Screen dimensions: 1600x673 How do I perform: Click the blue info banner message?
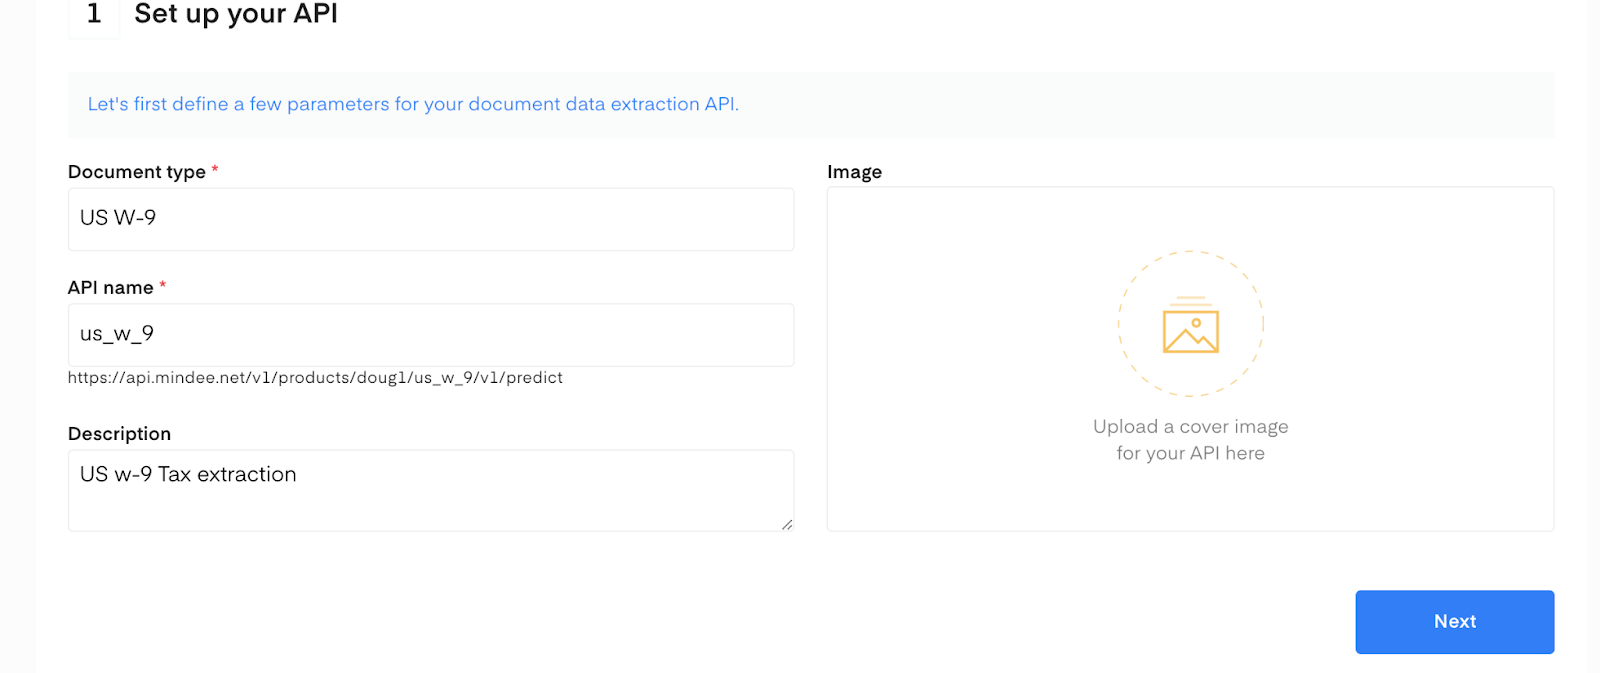point(413,104)
